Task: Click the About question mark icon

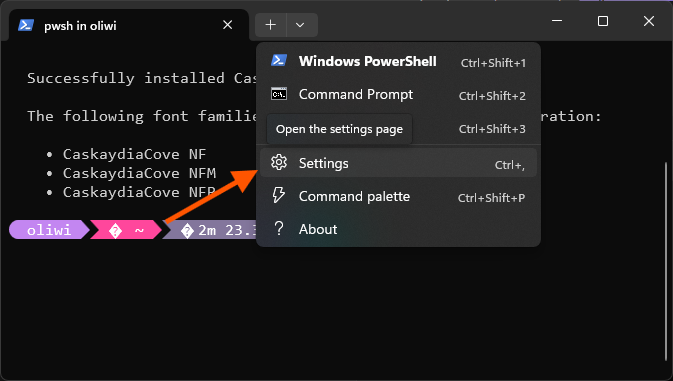Action: (279, 228)
